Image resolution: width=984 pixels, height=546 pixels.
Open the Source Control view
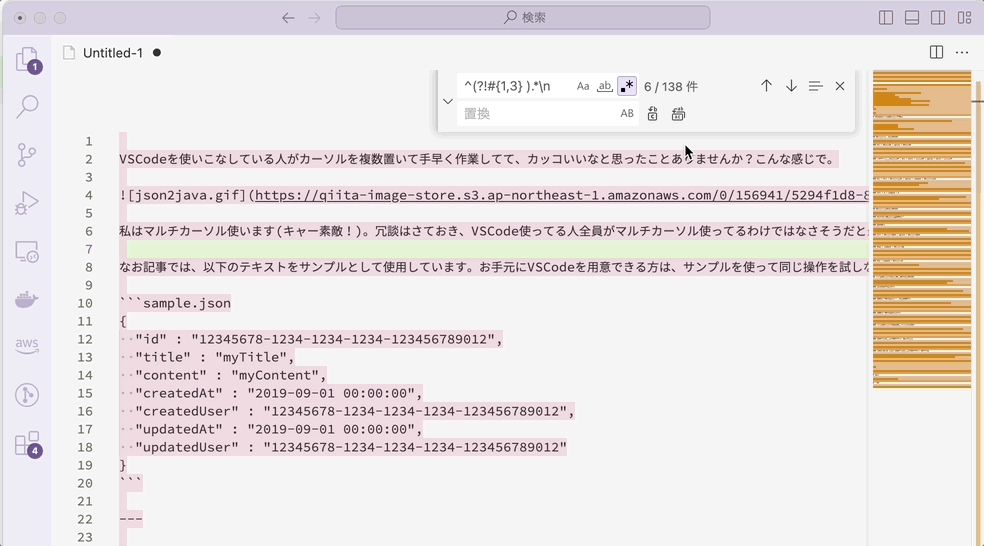click(x=27, y=154)
